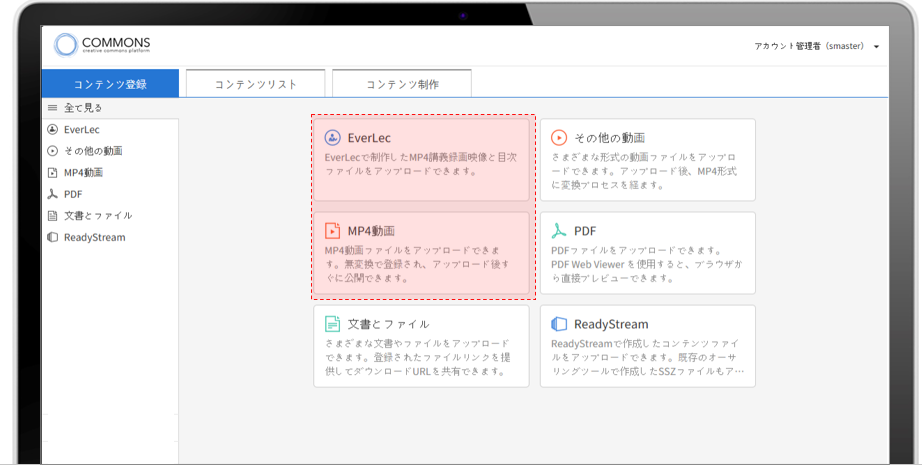
Task: Open the その他の動画 upload card
Action: [x=648, y=159]
